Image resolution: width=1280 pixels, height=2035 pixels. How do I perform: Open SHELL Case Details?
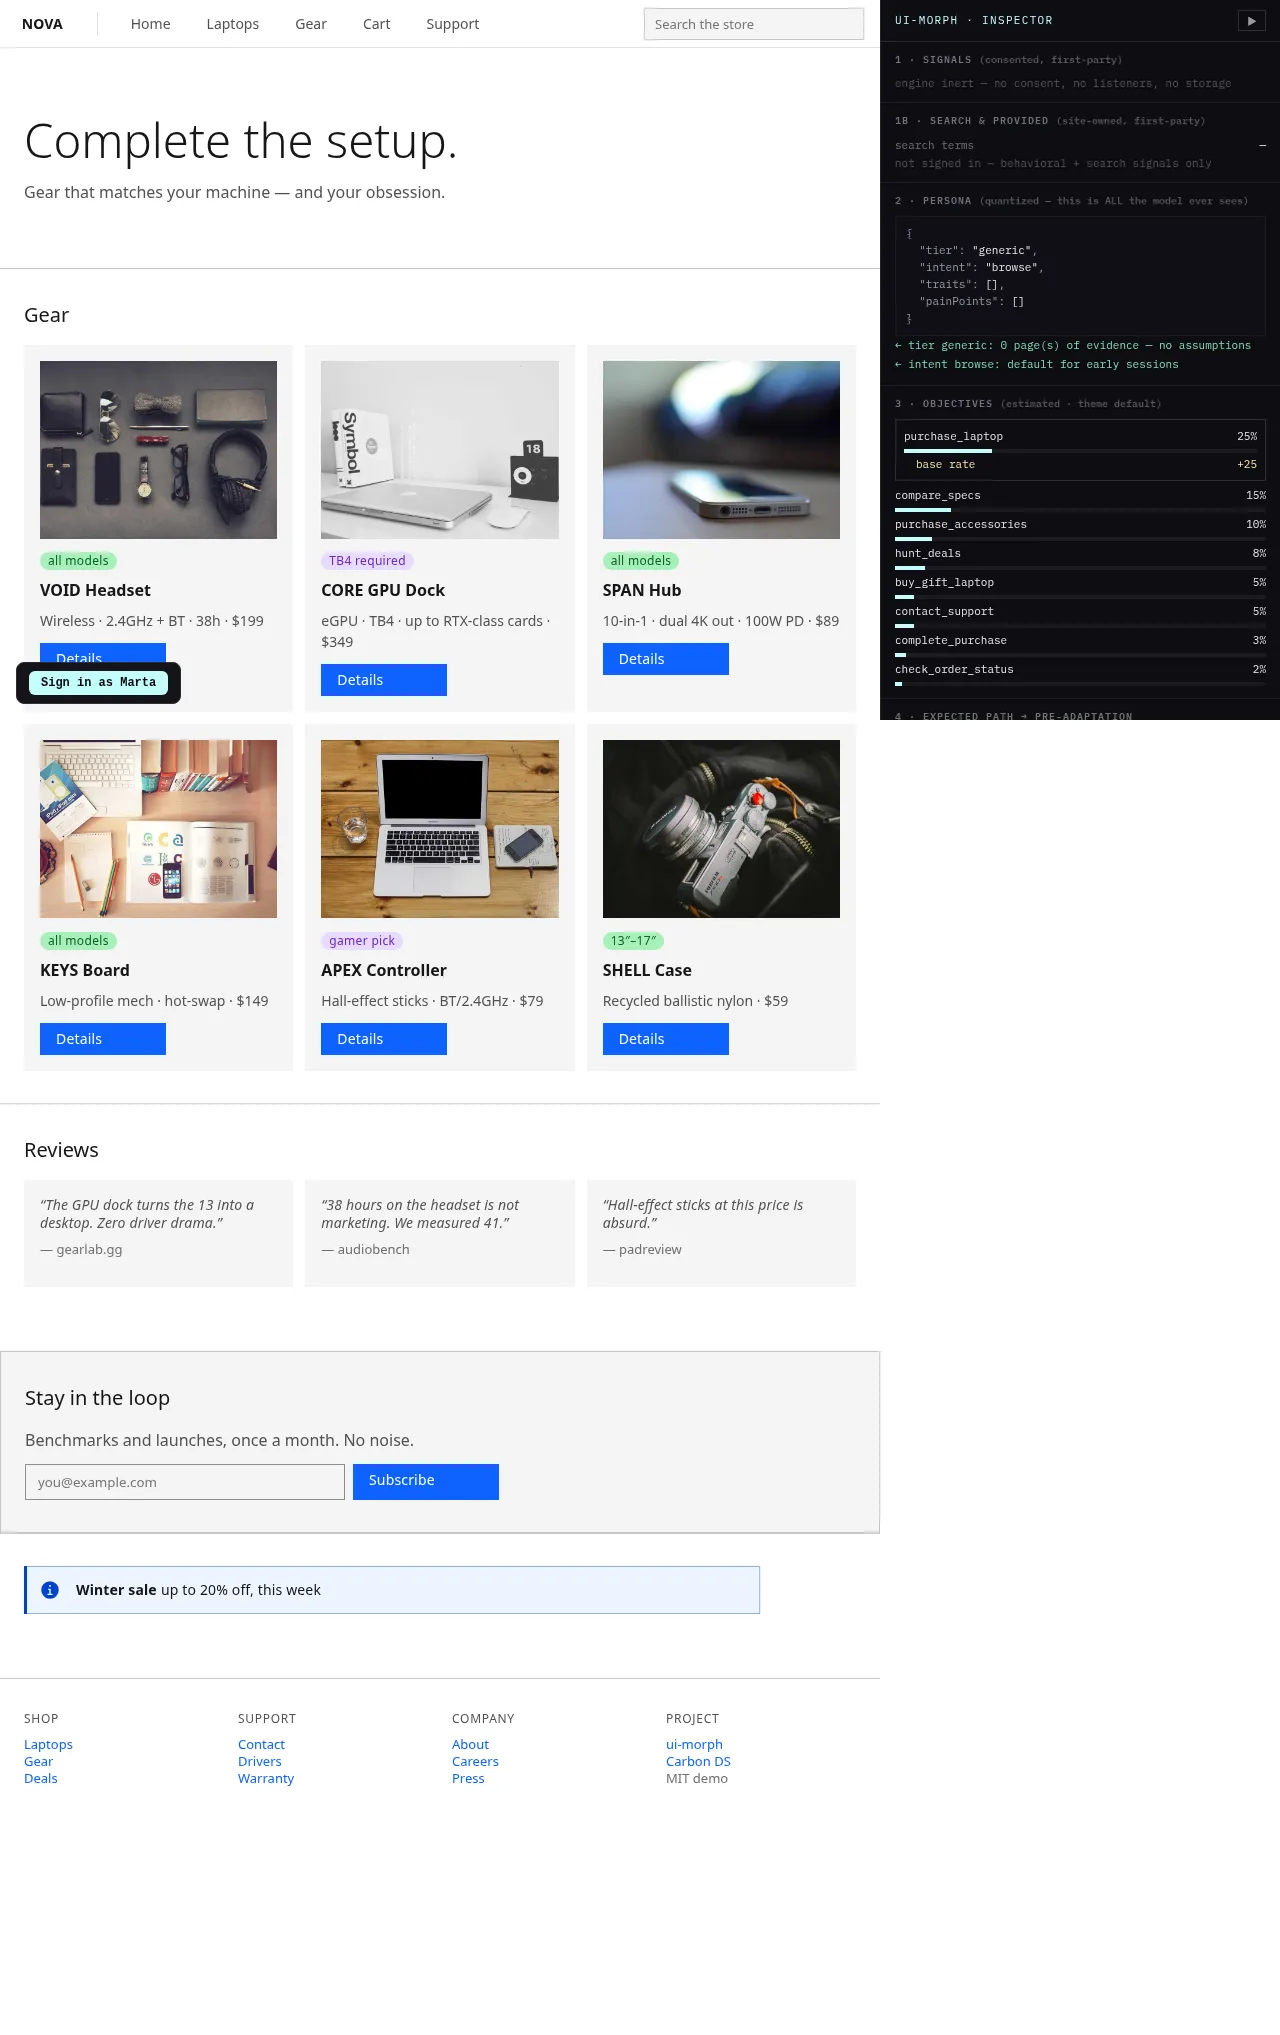(666, 1039)
